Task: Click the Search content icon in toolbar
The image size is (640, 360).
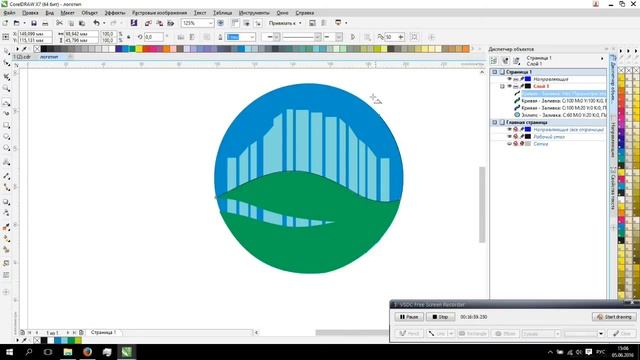Action: pyautogui.click(x=134, y=23)
